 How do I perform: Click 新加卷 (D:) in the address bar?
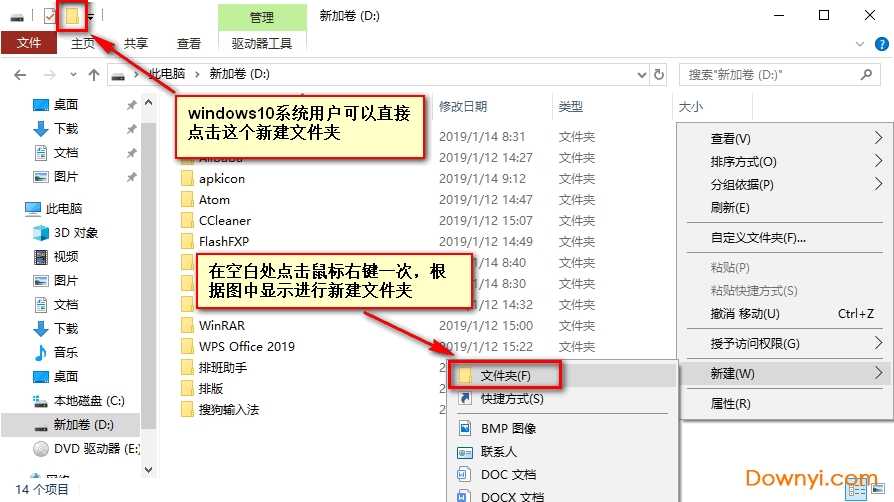239,74
